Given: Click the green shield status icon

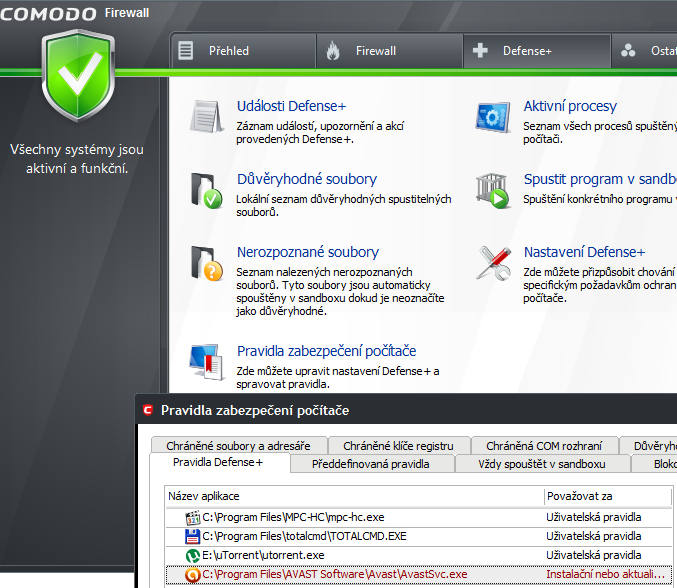Looking at the screenshot, I should (x=78, y=76).
